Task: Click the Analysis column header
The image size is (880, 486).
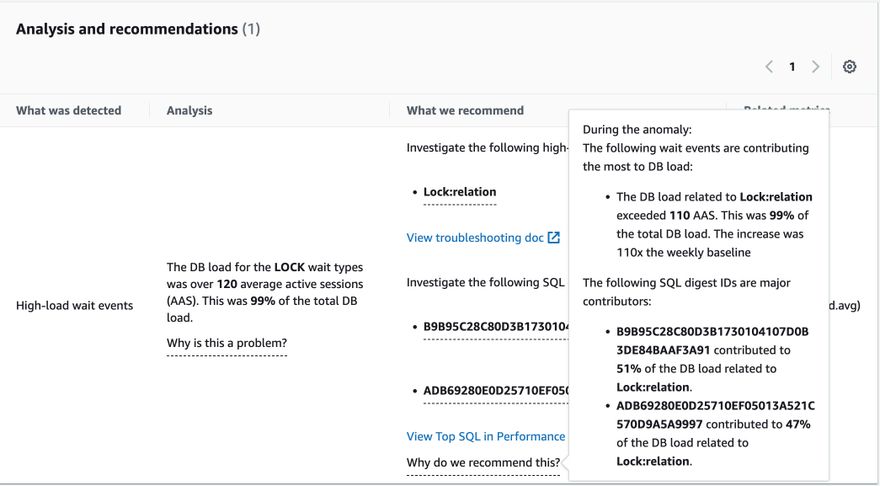Action: (x=189, y=111)
